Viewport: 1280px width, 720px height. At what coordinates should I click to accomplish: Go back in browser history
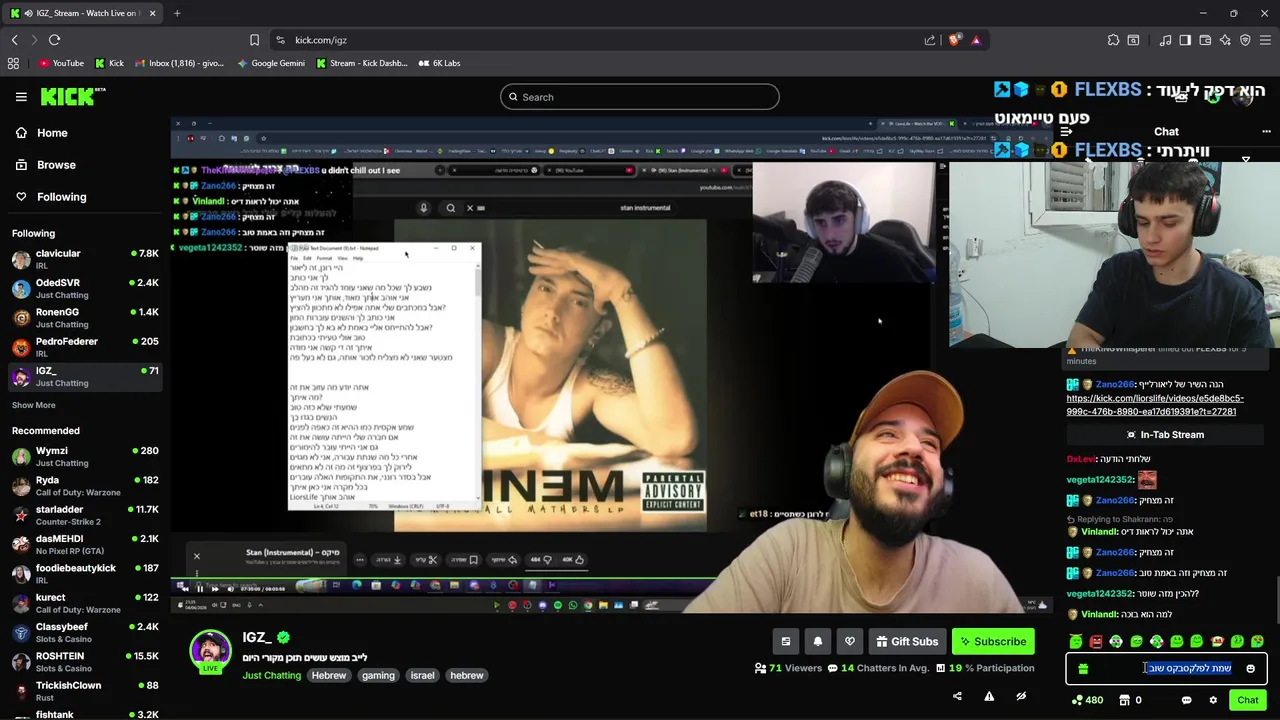click(x=14, y=40)
